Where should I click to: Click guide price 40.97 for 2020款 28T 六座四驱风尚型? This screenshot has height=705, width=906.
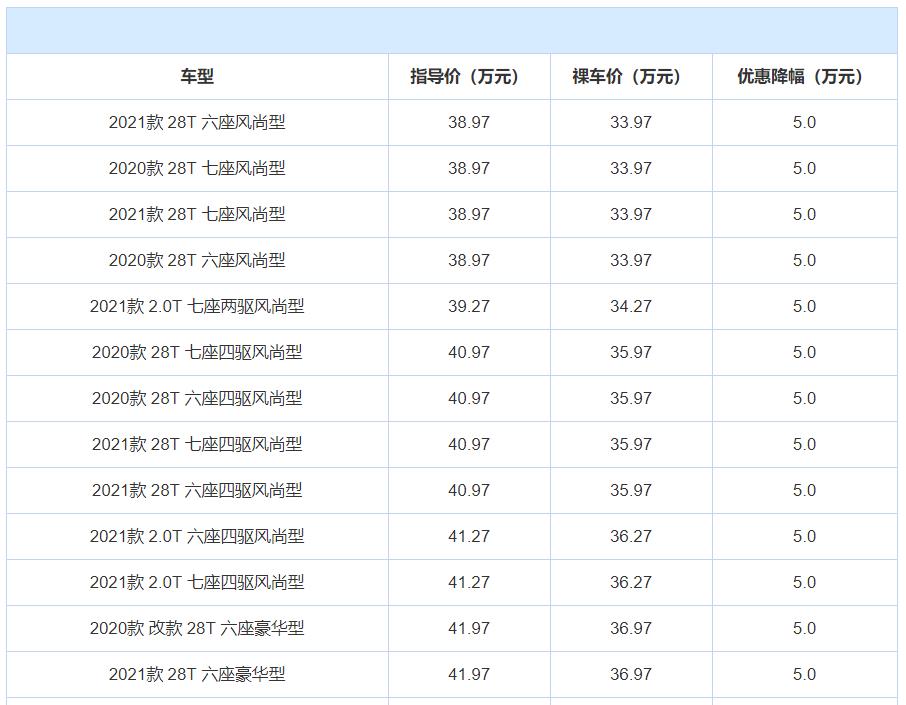click(x=469, y=398)
